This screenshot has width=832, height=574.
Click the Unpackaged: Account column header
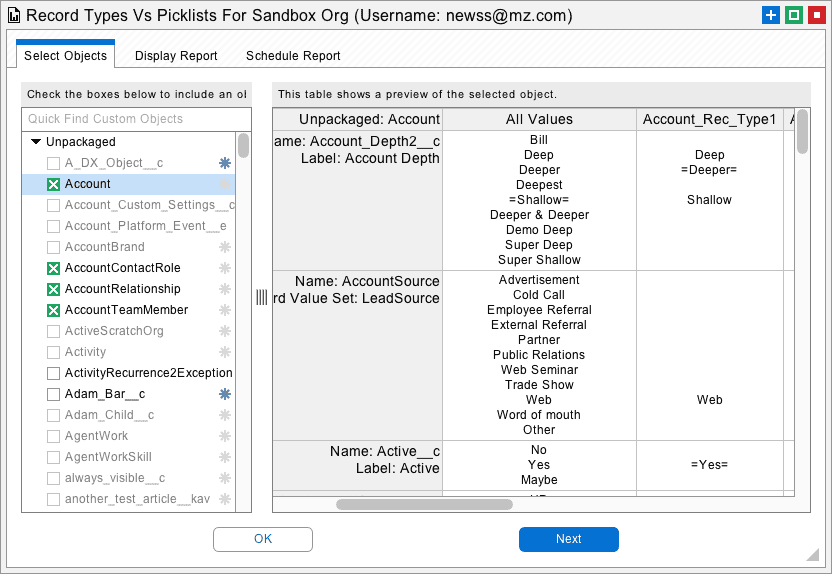pyautogui.click(x=358, y=119)
